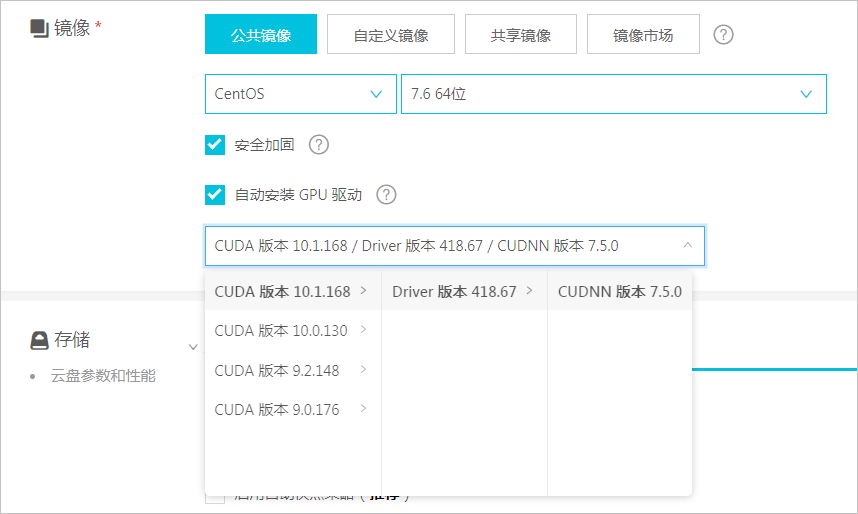This screenshot has width=858, height=514.
Task: Select CUDA 版本 9.2.148 option
Action: pos(293,371)
